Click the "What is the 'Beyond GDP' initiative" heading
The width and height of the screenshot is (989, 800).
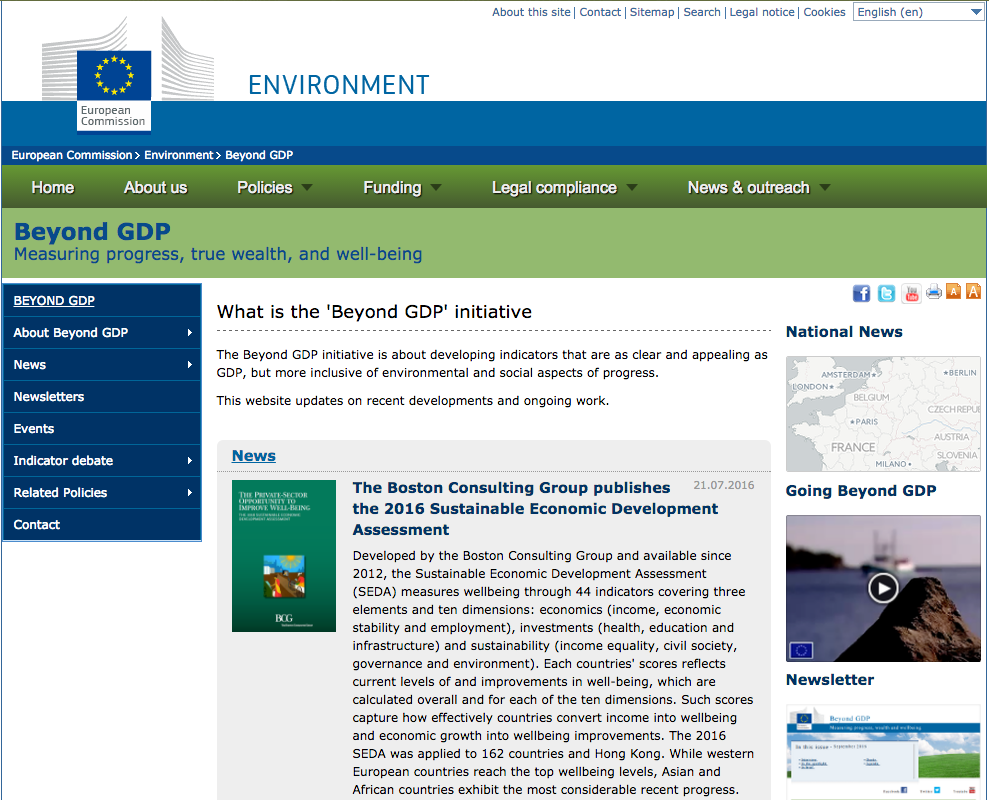[374, 312]
